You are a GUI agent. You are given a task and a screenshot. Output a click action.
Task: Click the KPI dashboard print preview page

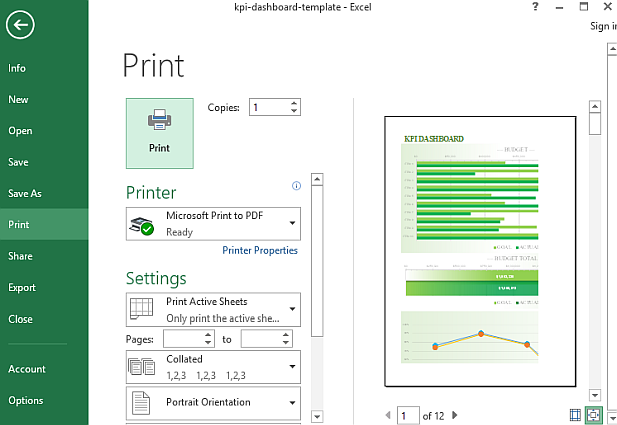click(x=480, y=251)
